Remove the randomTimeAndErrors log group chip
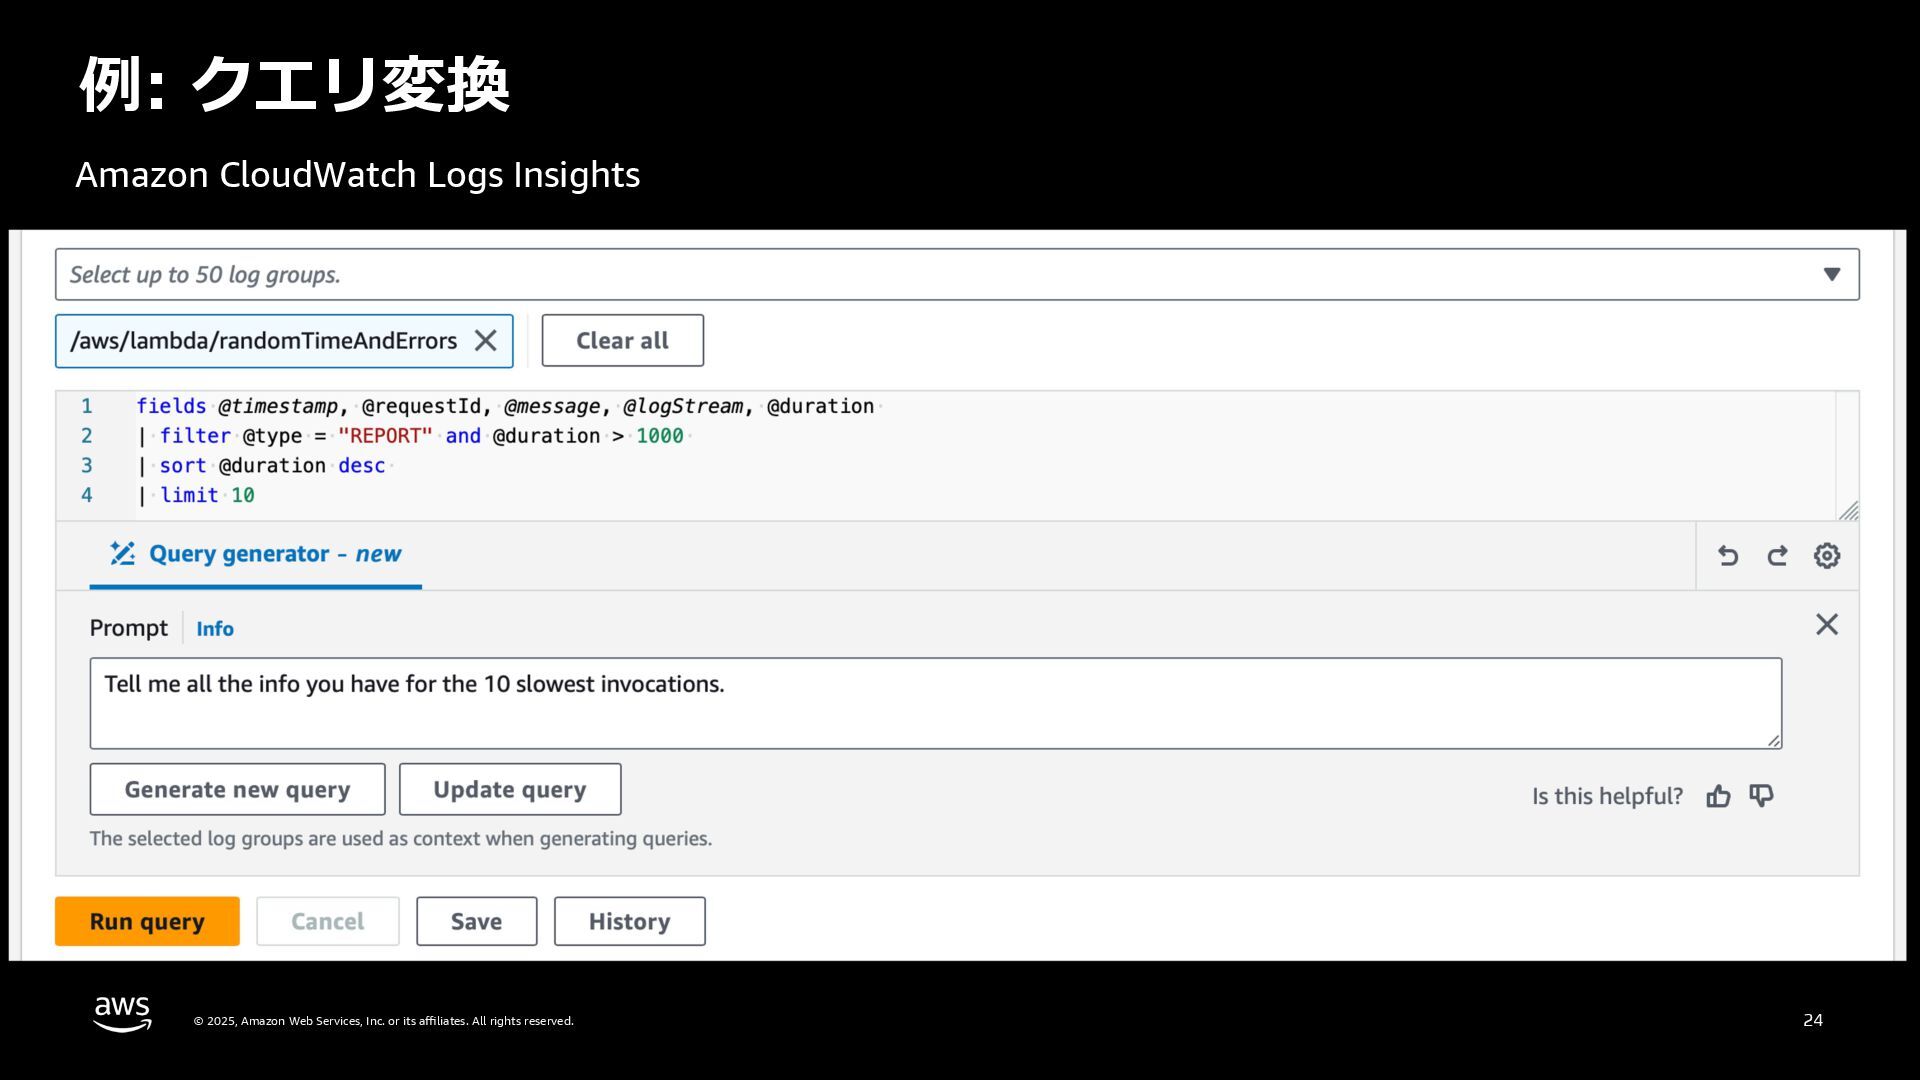 click(x=486, y=341)
